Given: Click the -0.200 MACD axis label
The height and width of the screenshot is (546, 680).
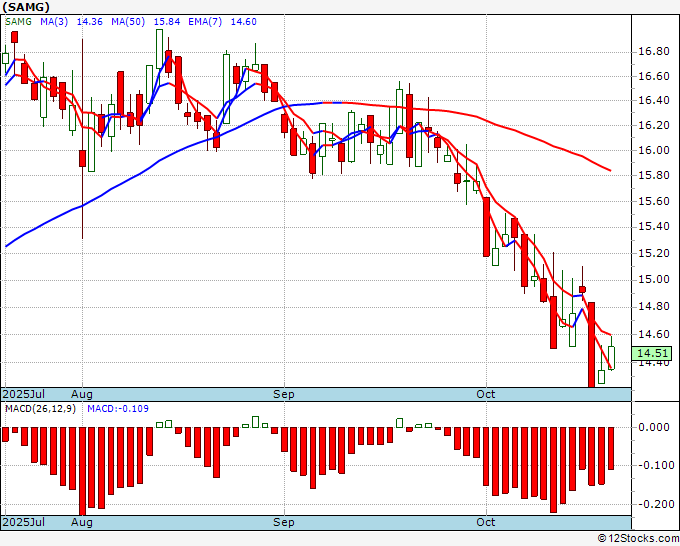Looking at the screenshot, I should click(656, 504).
